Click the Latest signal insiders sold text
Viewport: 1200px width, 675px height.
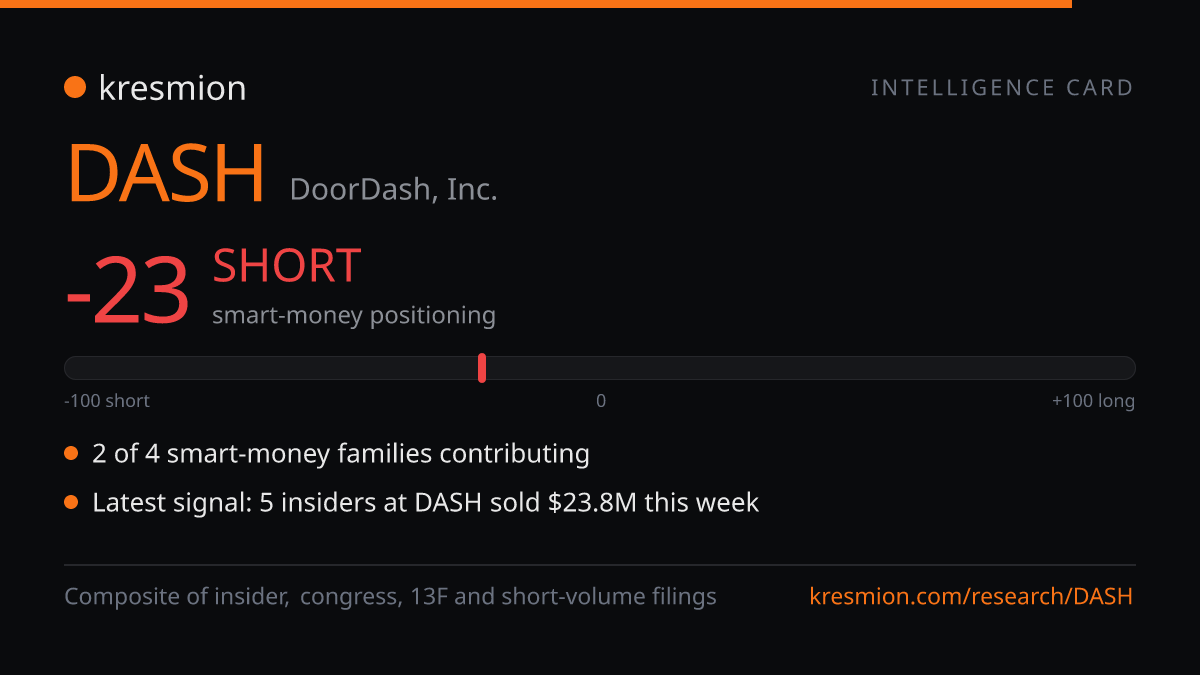coord(426,502)
